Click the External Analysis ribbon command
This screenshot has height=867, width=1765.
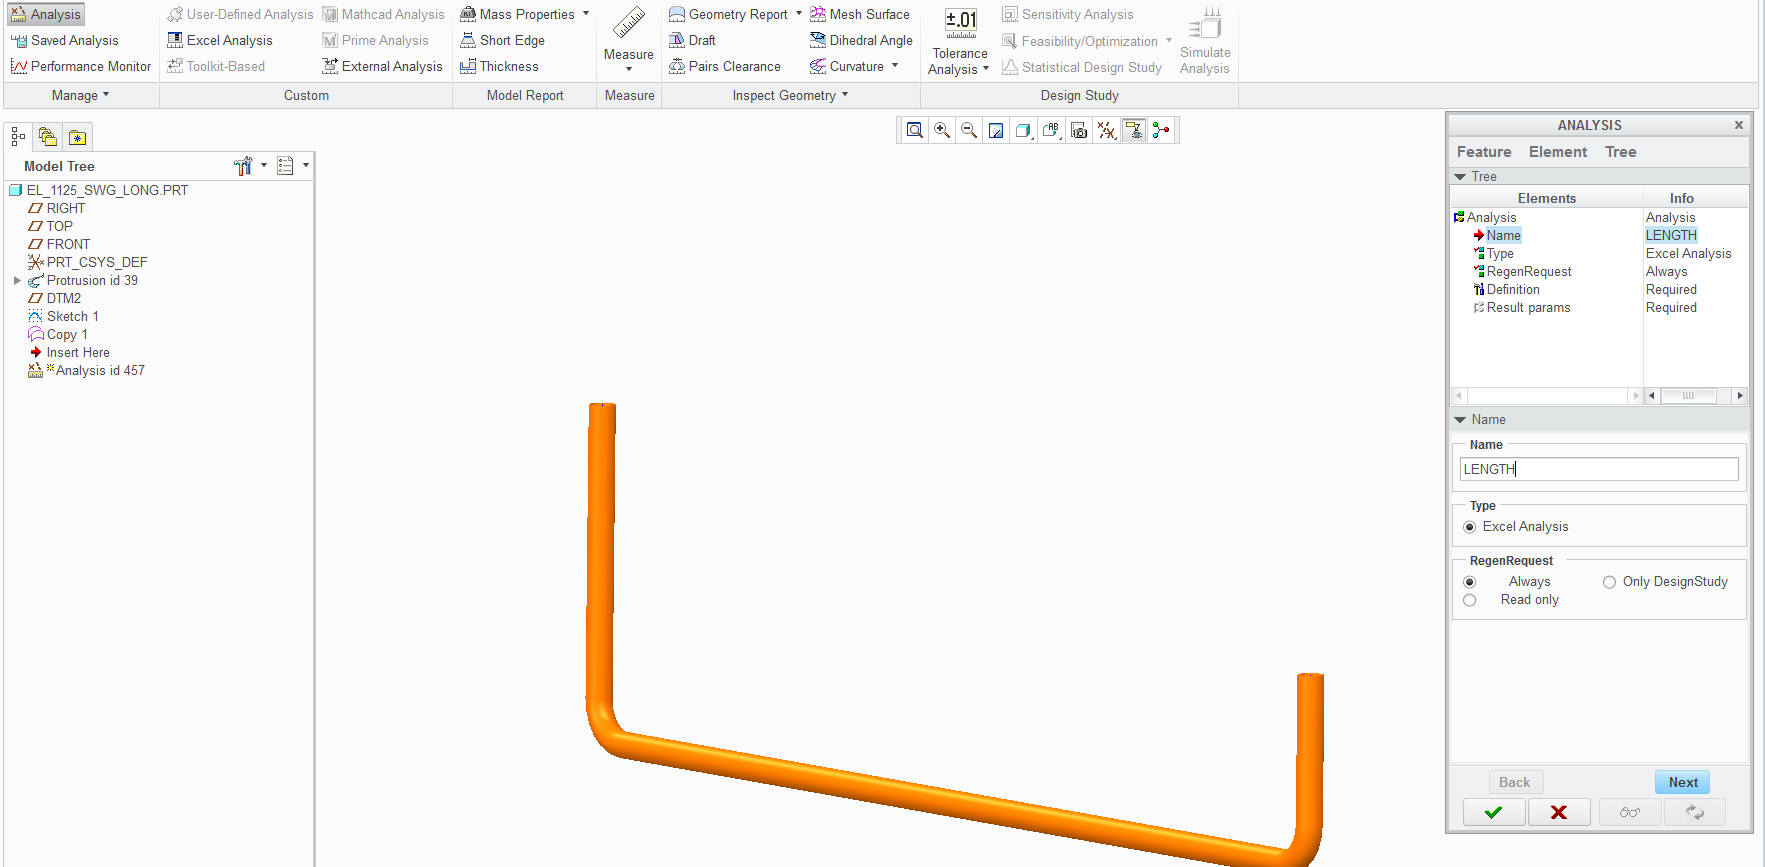pos(382,66)
